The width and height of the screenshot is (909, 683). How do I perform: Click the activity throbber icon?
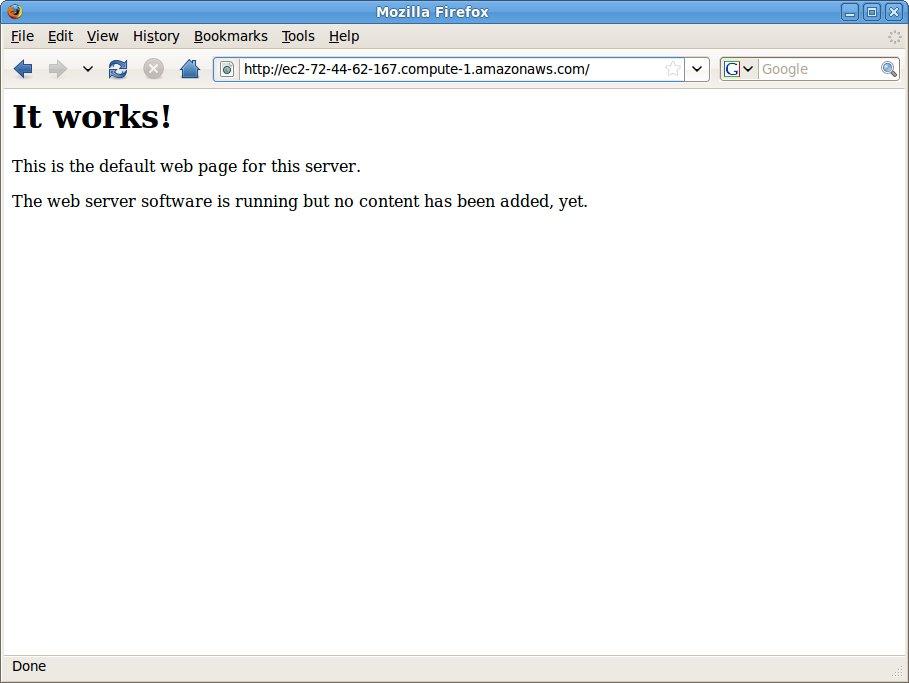[x=895, y=37]
